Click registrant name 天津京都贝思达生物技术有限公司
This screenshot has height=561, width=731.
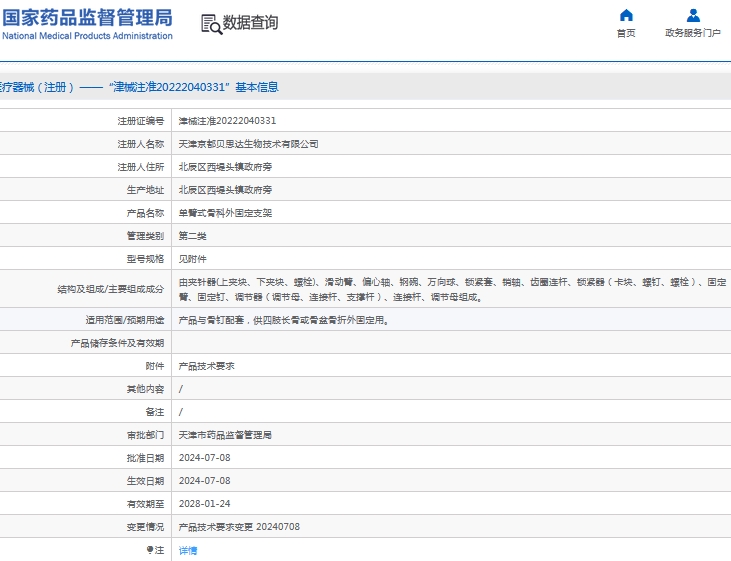pos(248,144)
